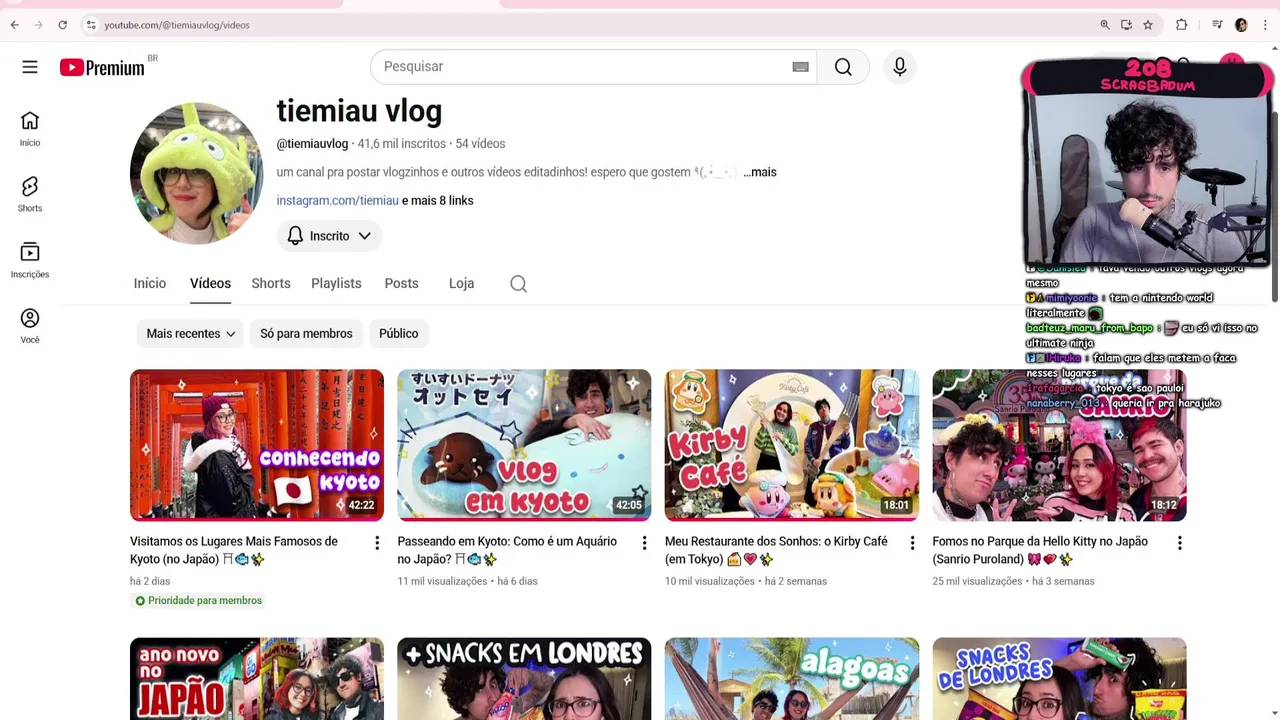The height and width of the screenshot is (720, 1280).
Task: Click browser forward arrow
Action: (x=38, y=25)
